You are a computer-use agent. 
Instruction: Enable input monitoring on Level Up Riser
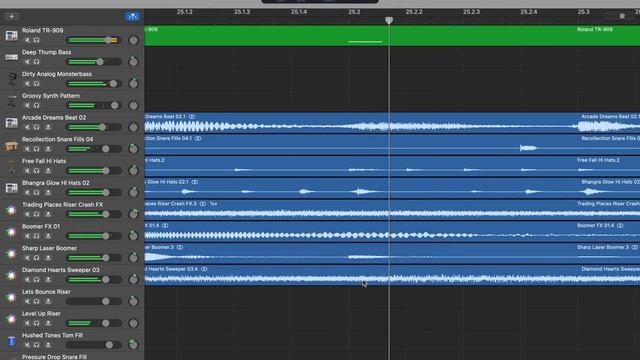pyautogui.click(x=48, y=323)
